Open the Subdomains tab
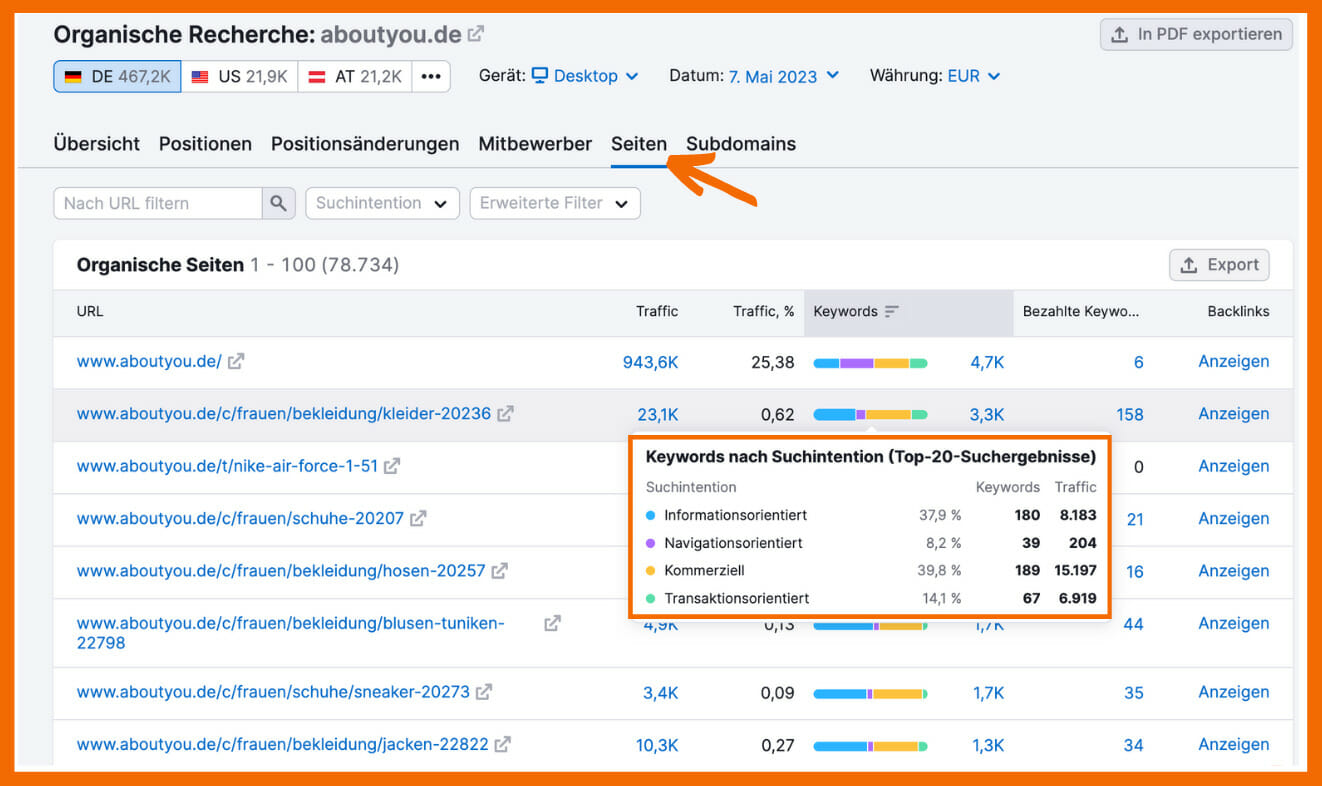 [x=740, y=144]
